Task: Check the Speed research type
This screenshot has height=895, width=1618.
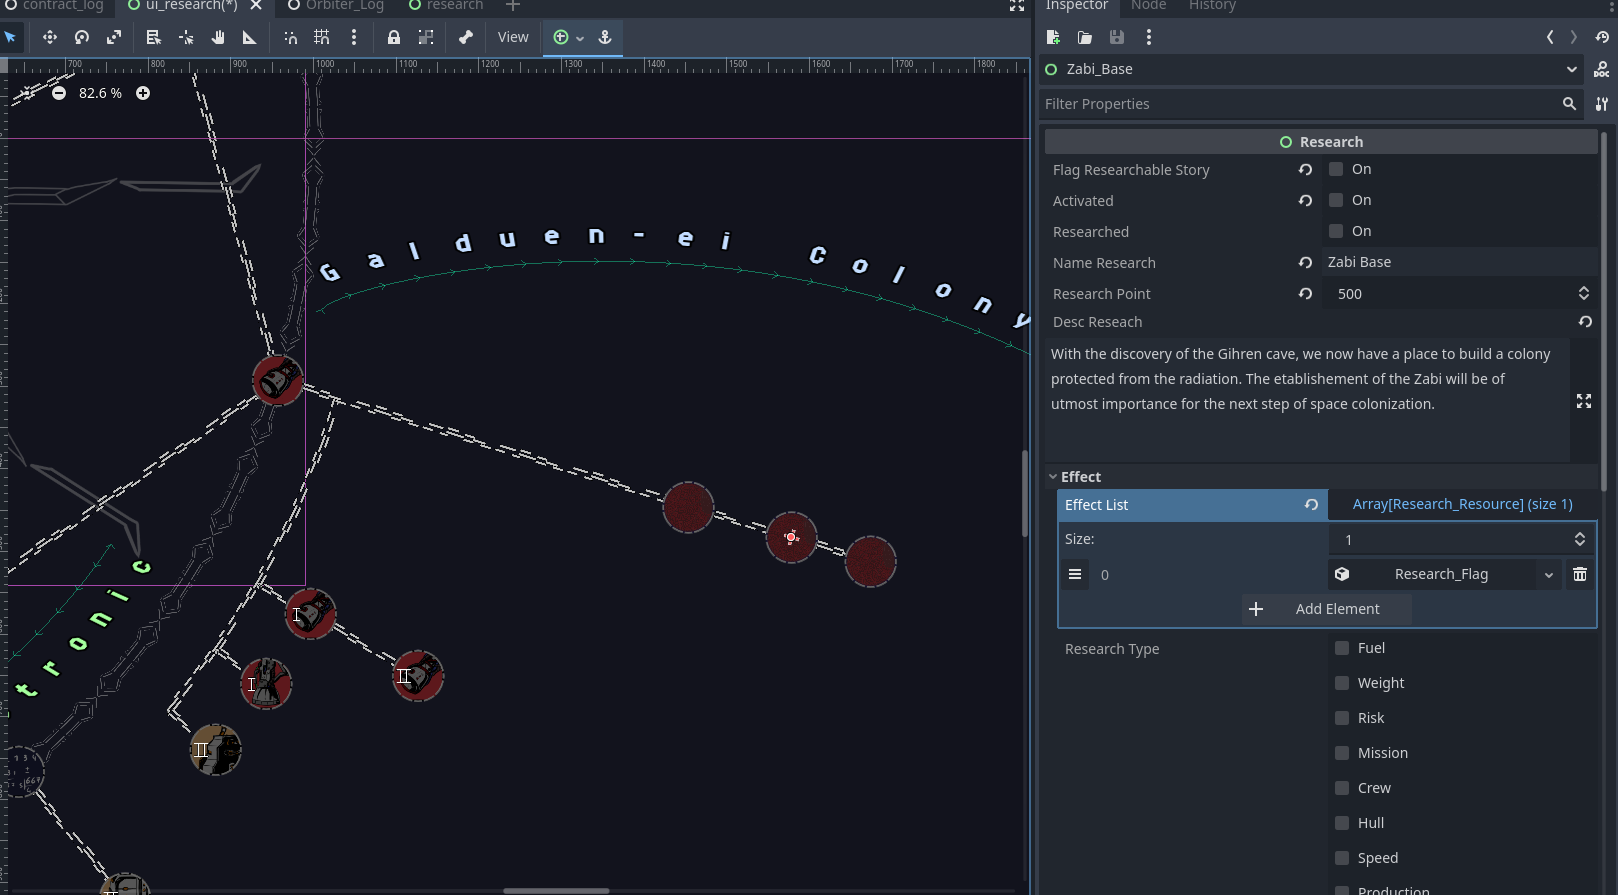Action: [x=1342, y=858]
